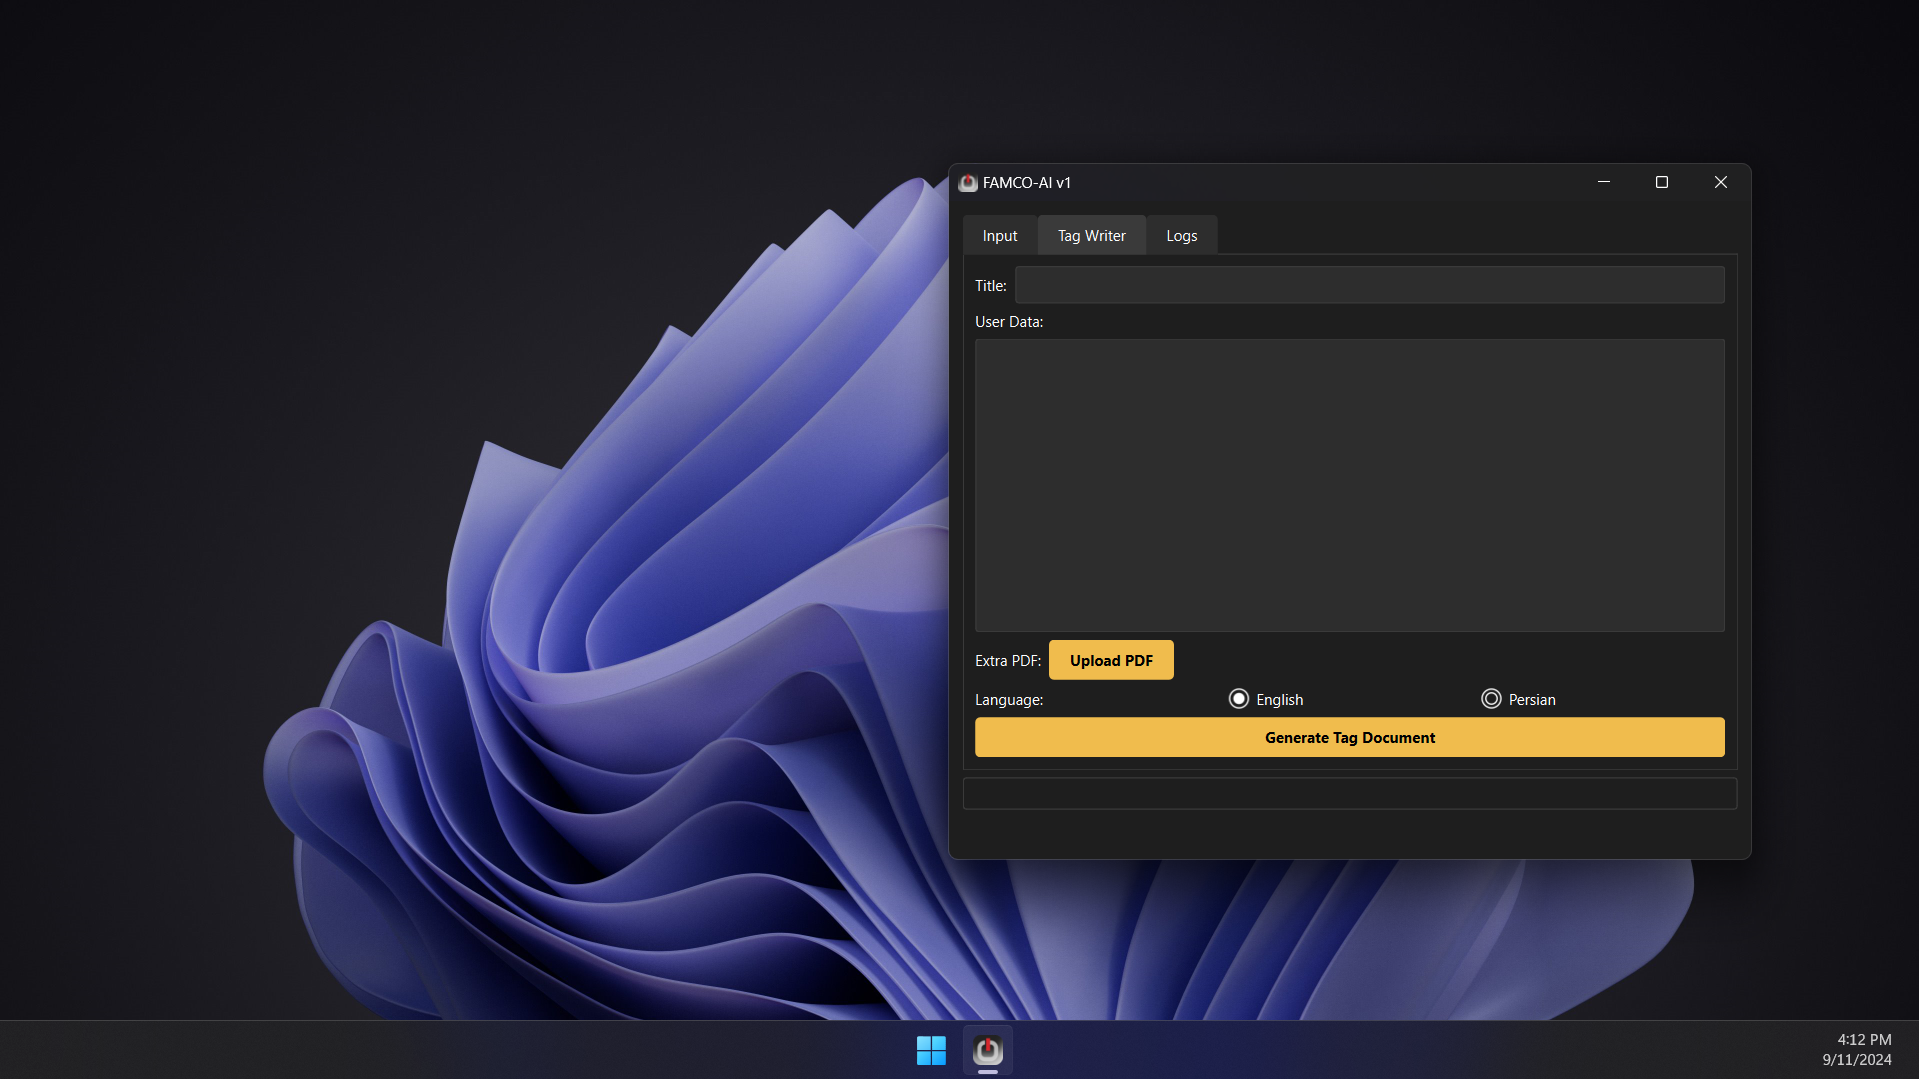The height and width of the screenshot is (1079, 1919).
Task: Select the Tag Writer tab
Action: (x=1091, y=236)
